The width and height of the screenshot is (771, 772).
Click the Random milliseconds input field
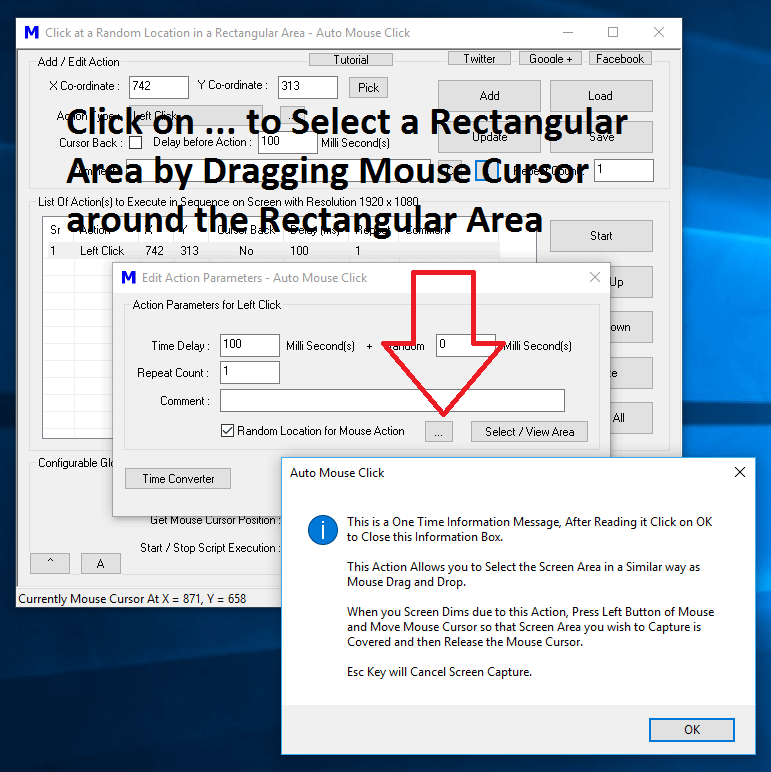(x=465, y=345)
